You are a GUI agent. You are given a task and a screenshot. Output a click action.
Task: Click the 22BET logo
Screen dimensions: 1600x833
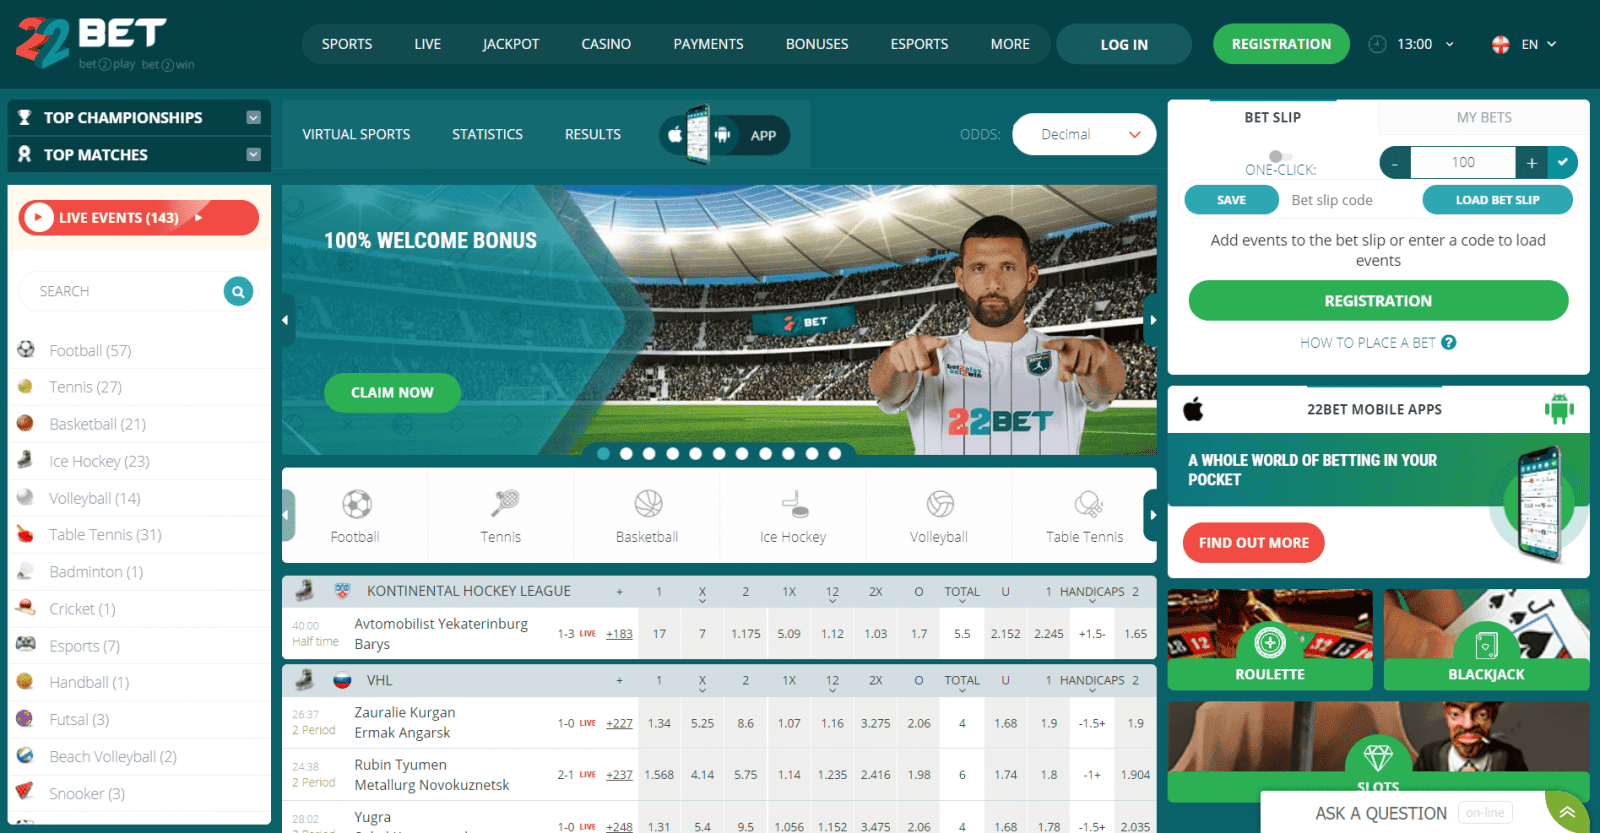(x=105, y=43)
